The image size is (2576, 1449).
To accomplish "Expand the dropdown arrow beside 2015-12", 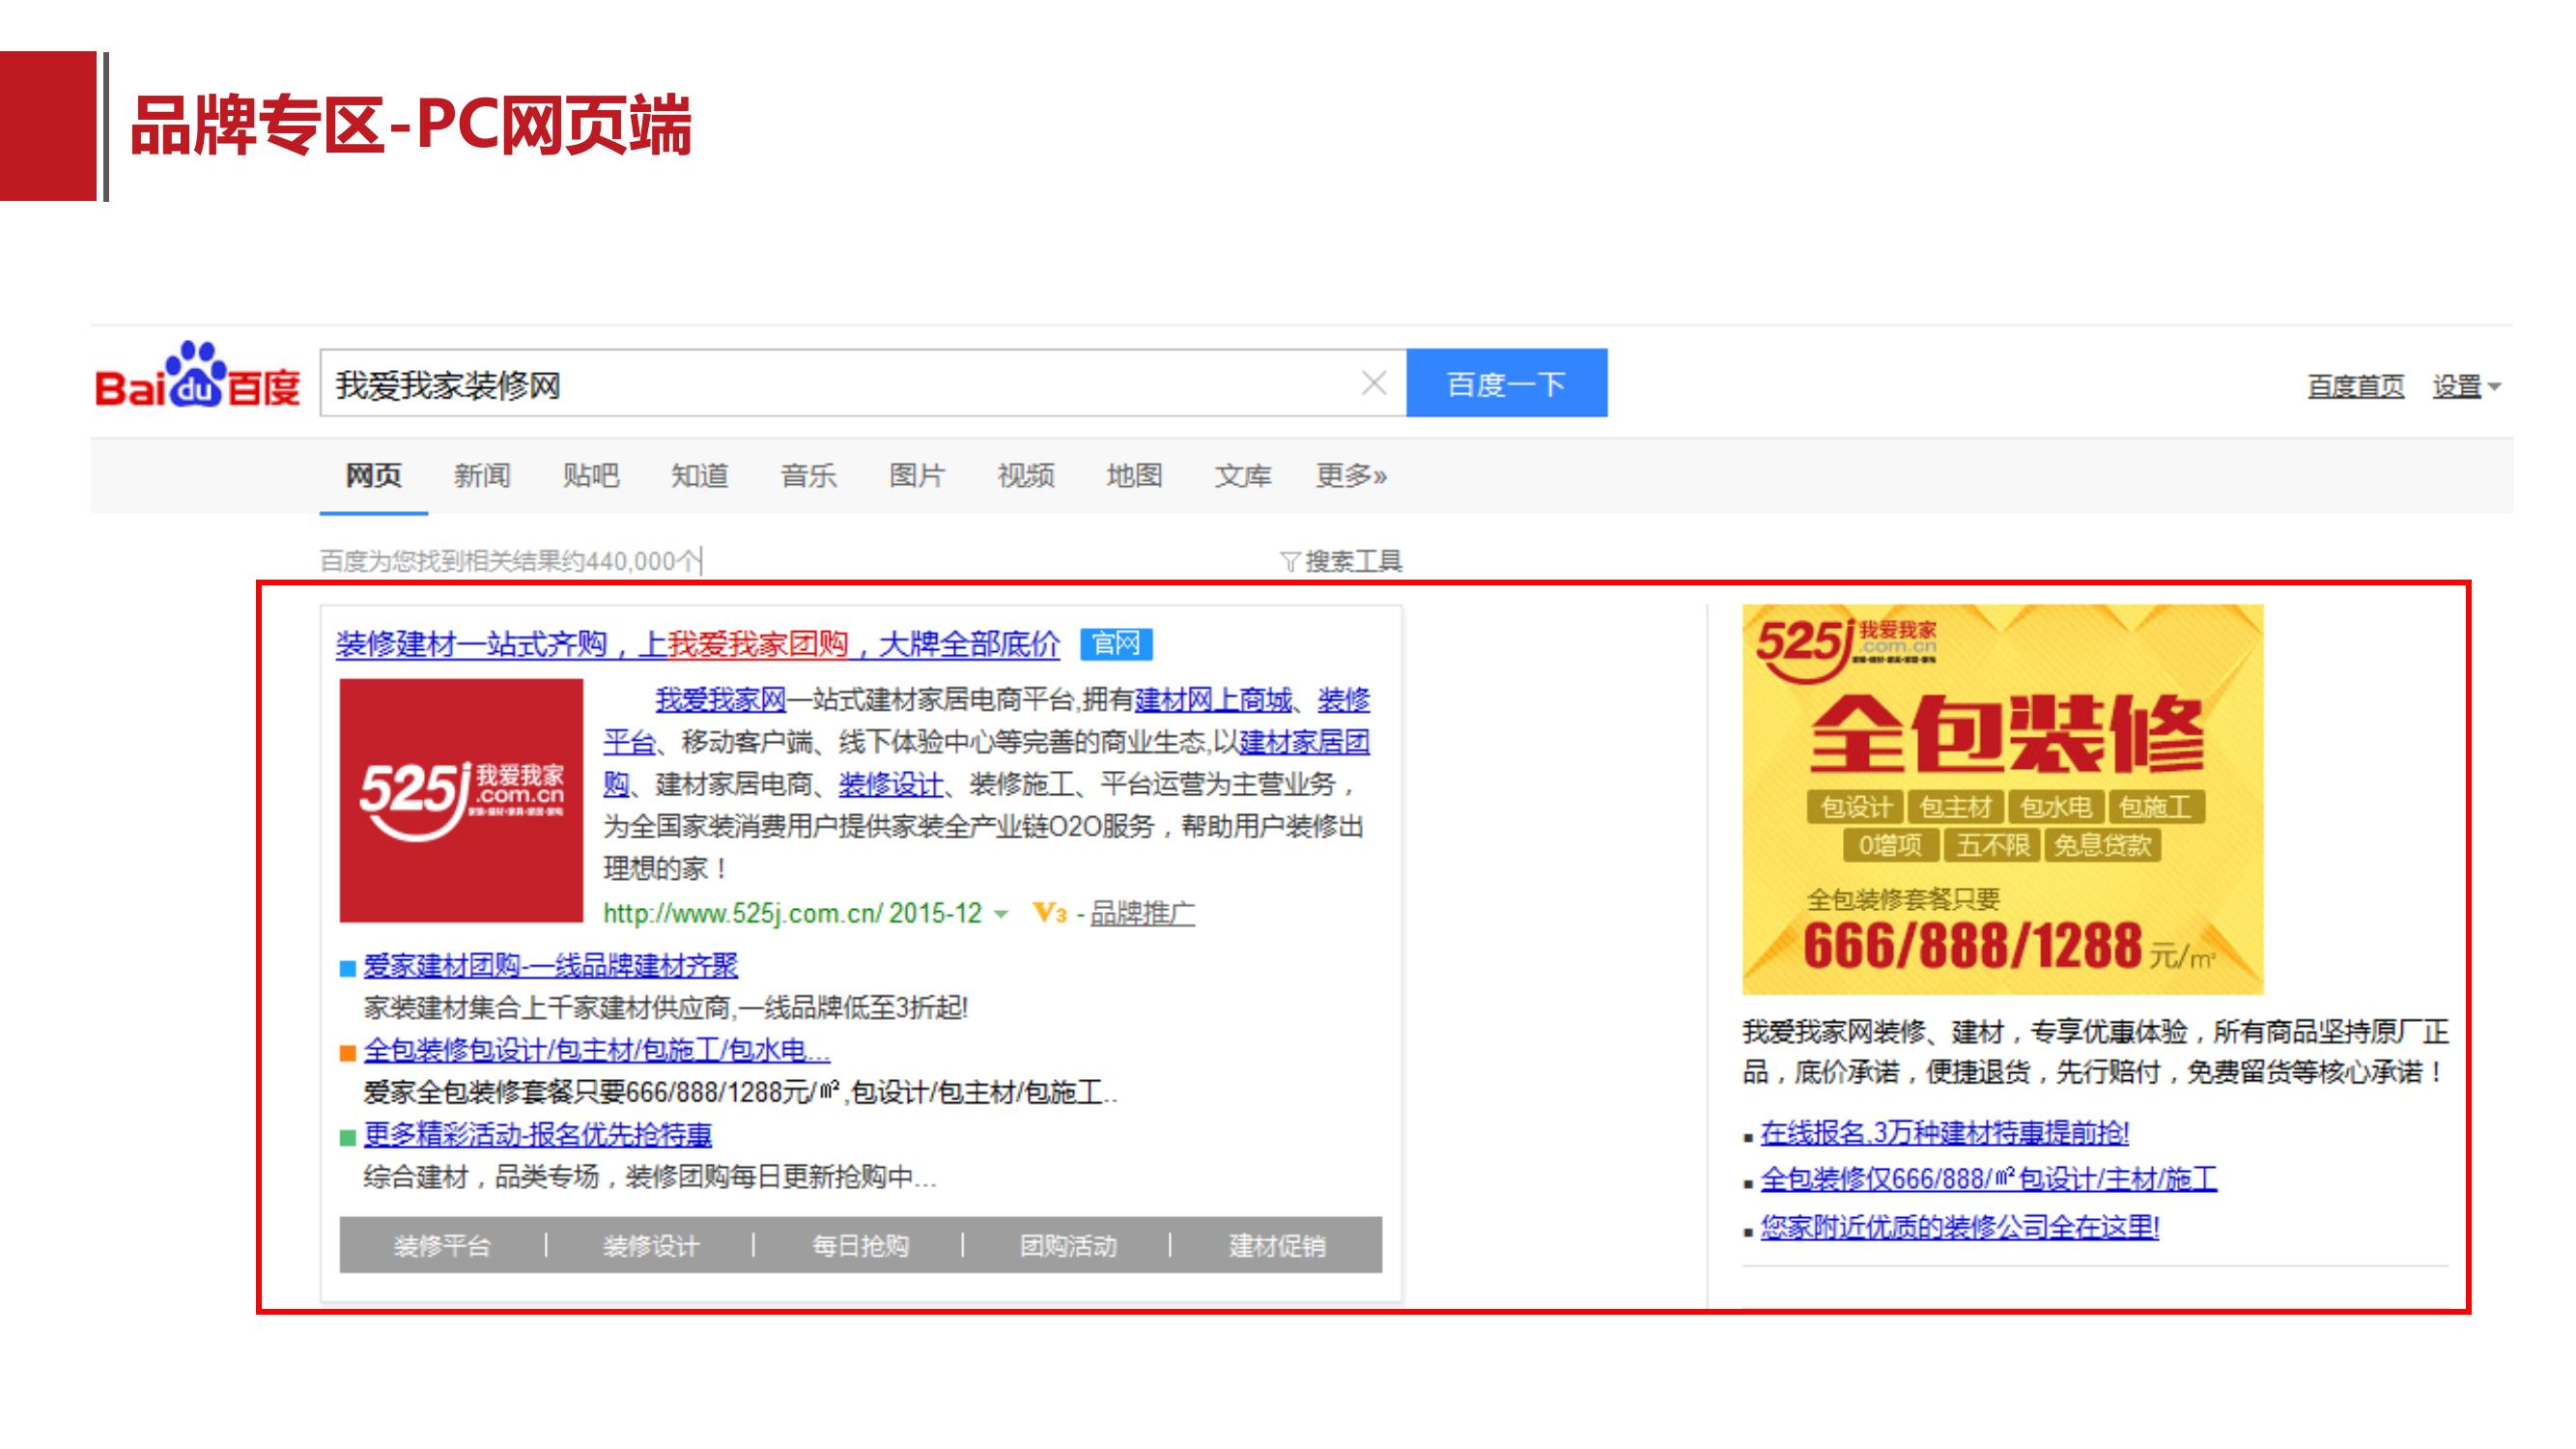I will point(1001,915).
